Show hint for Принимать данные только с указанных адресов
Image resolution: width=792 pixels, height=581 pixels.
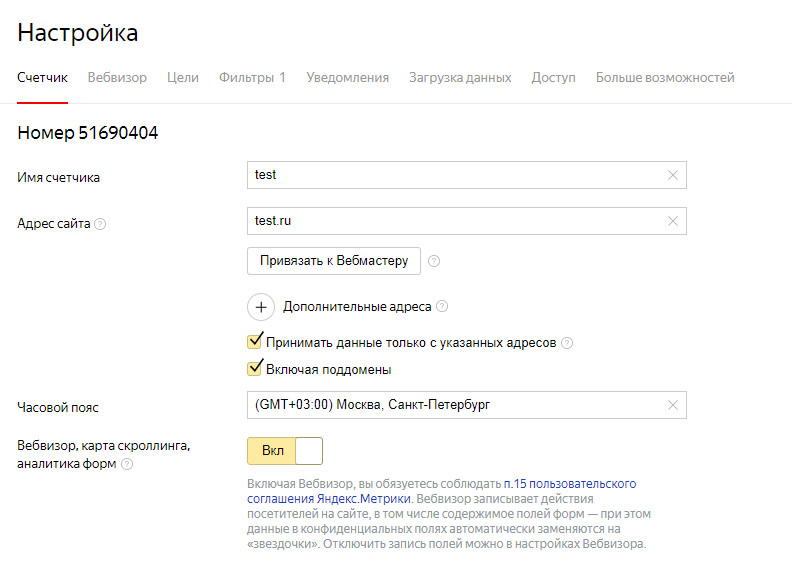(567, 343)
